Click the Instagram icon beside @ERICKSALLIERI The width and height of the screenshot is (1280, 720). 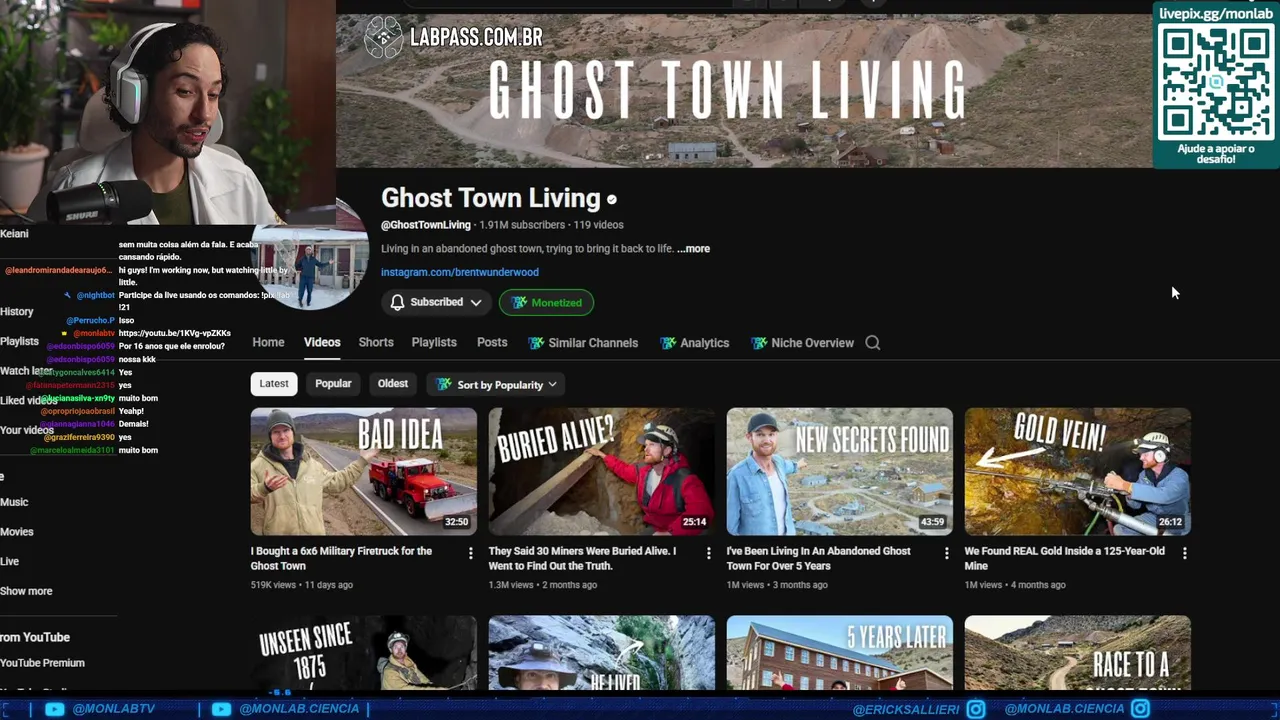pos(975,709)
